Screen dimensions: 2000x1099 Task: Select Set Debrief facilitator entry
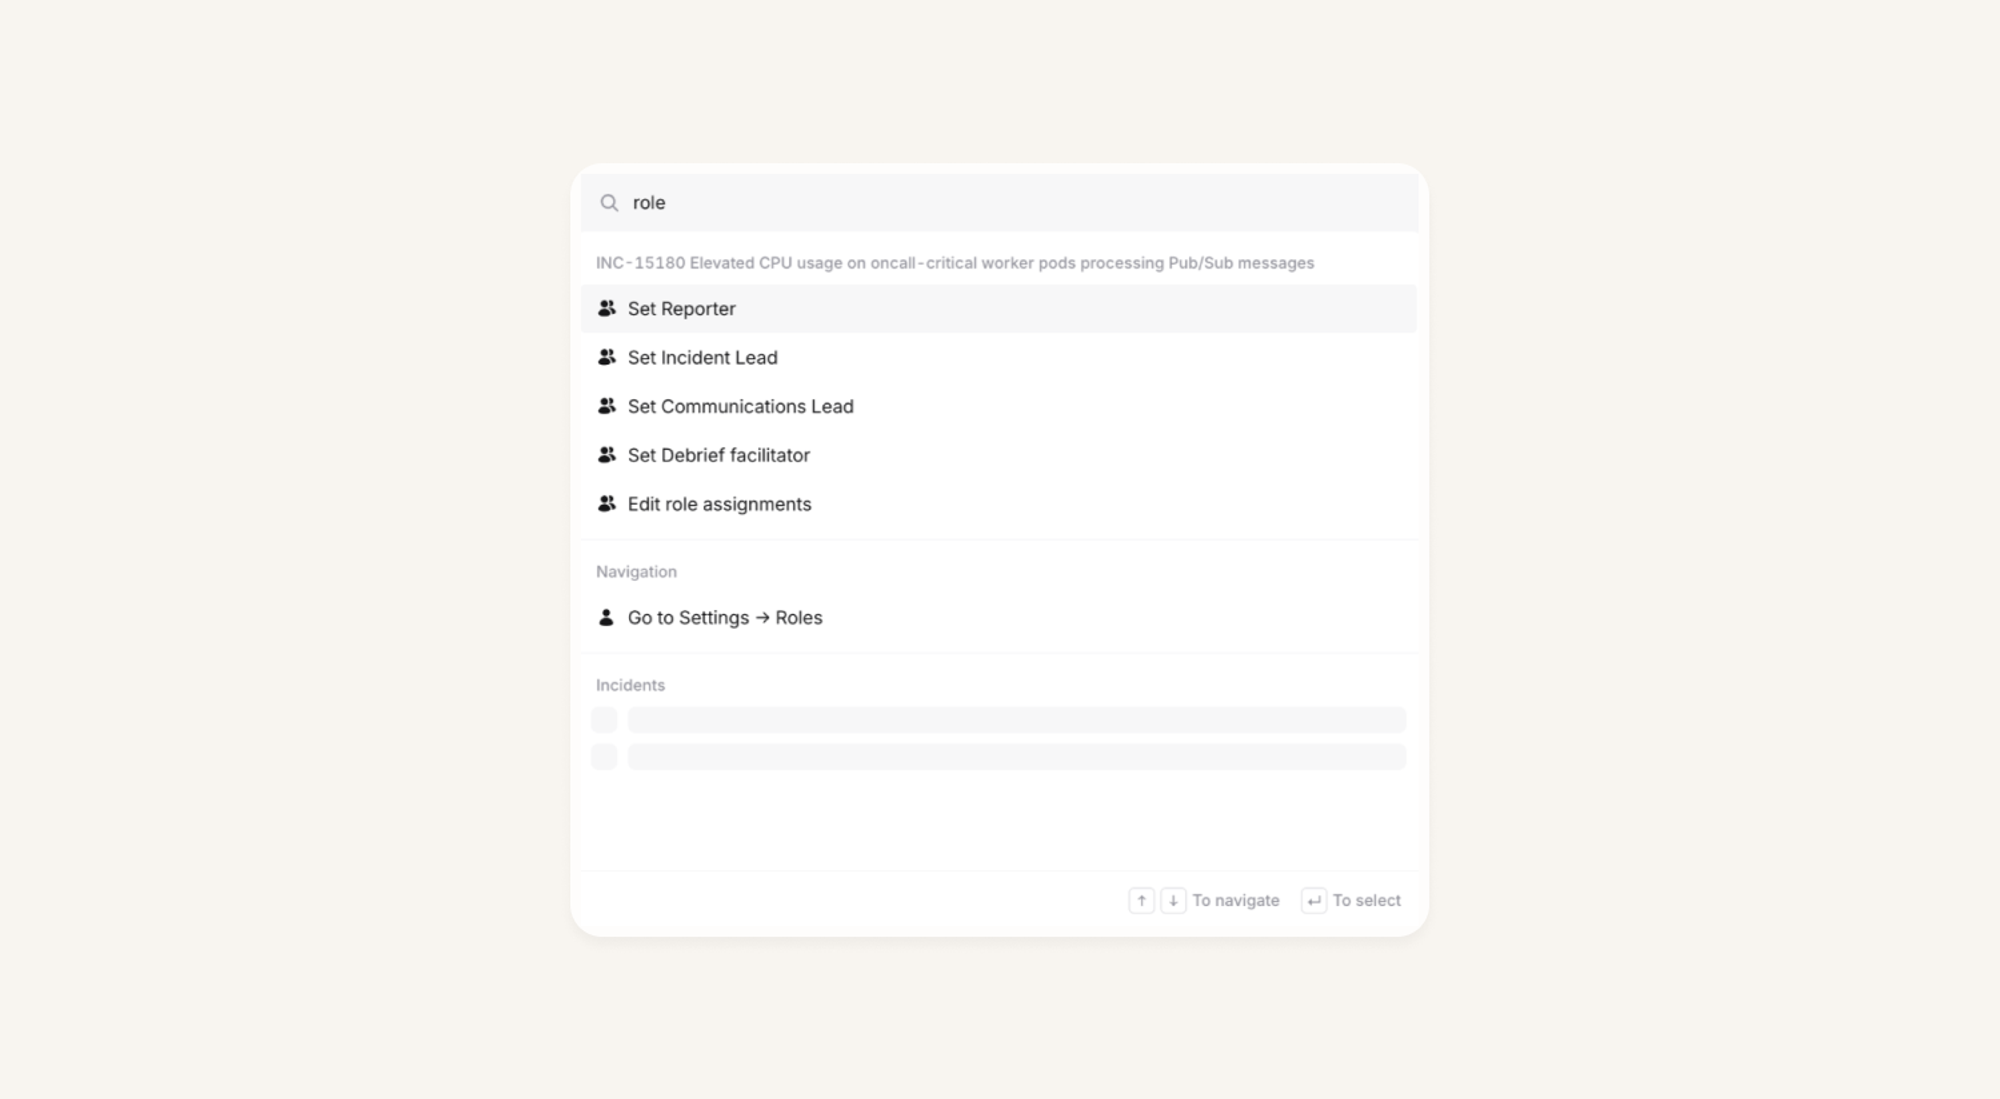(718, 456)
